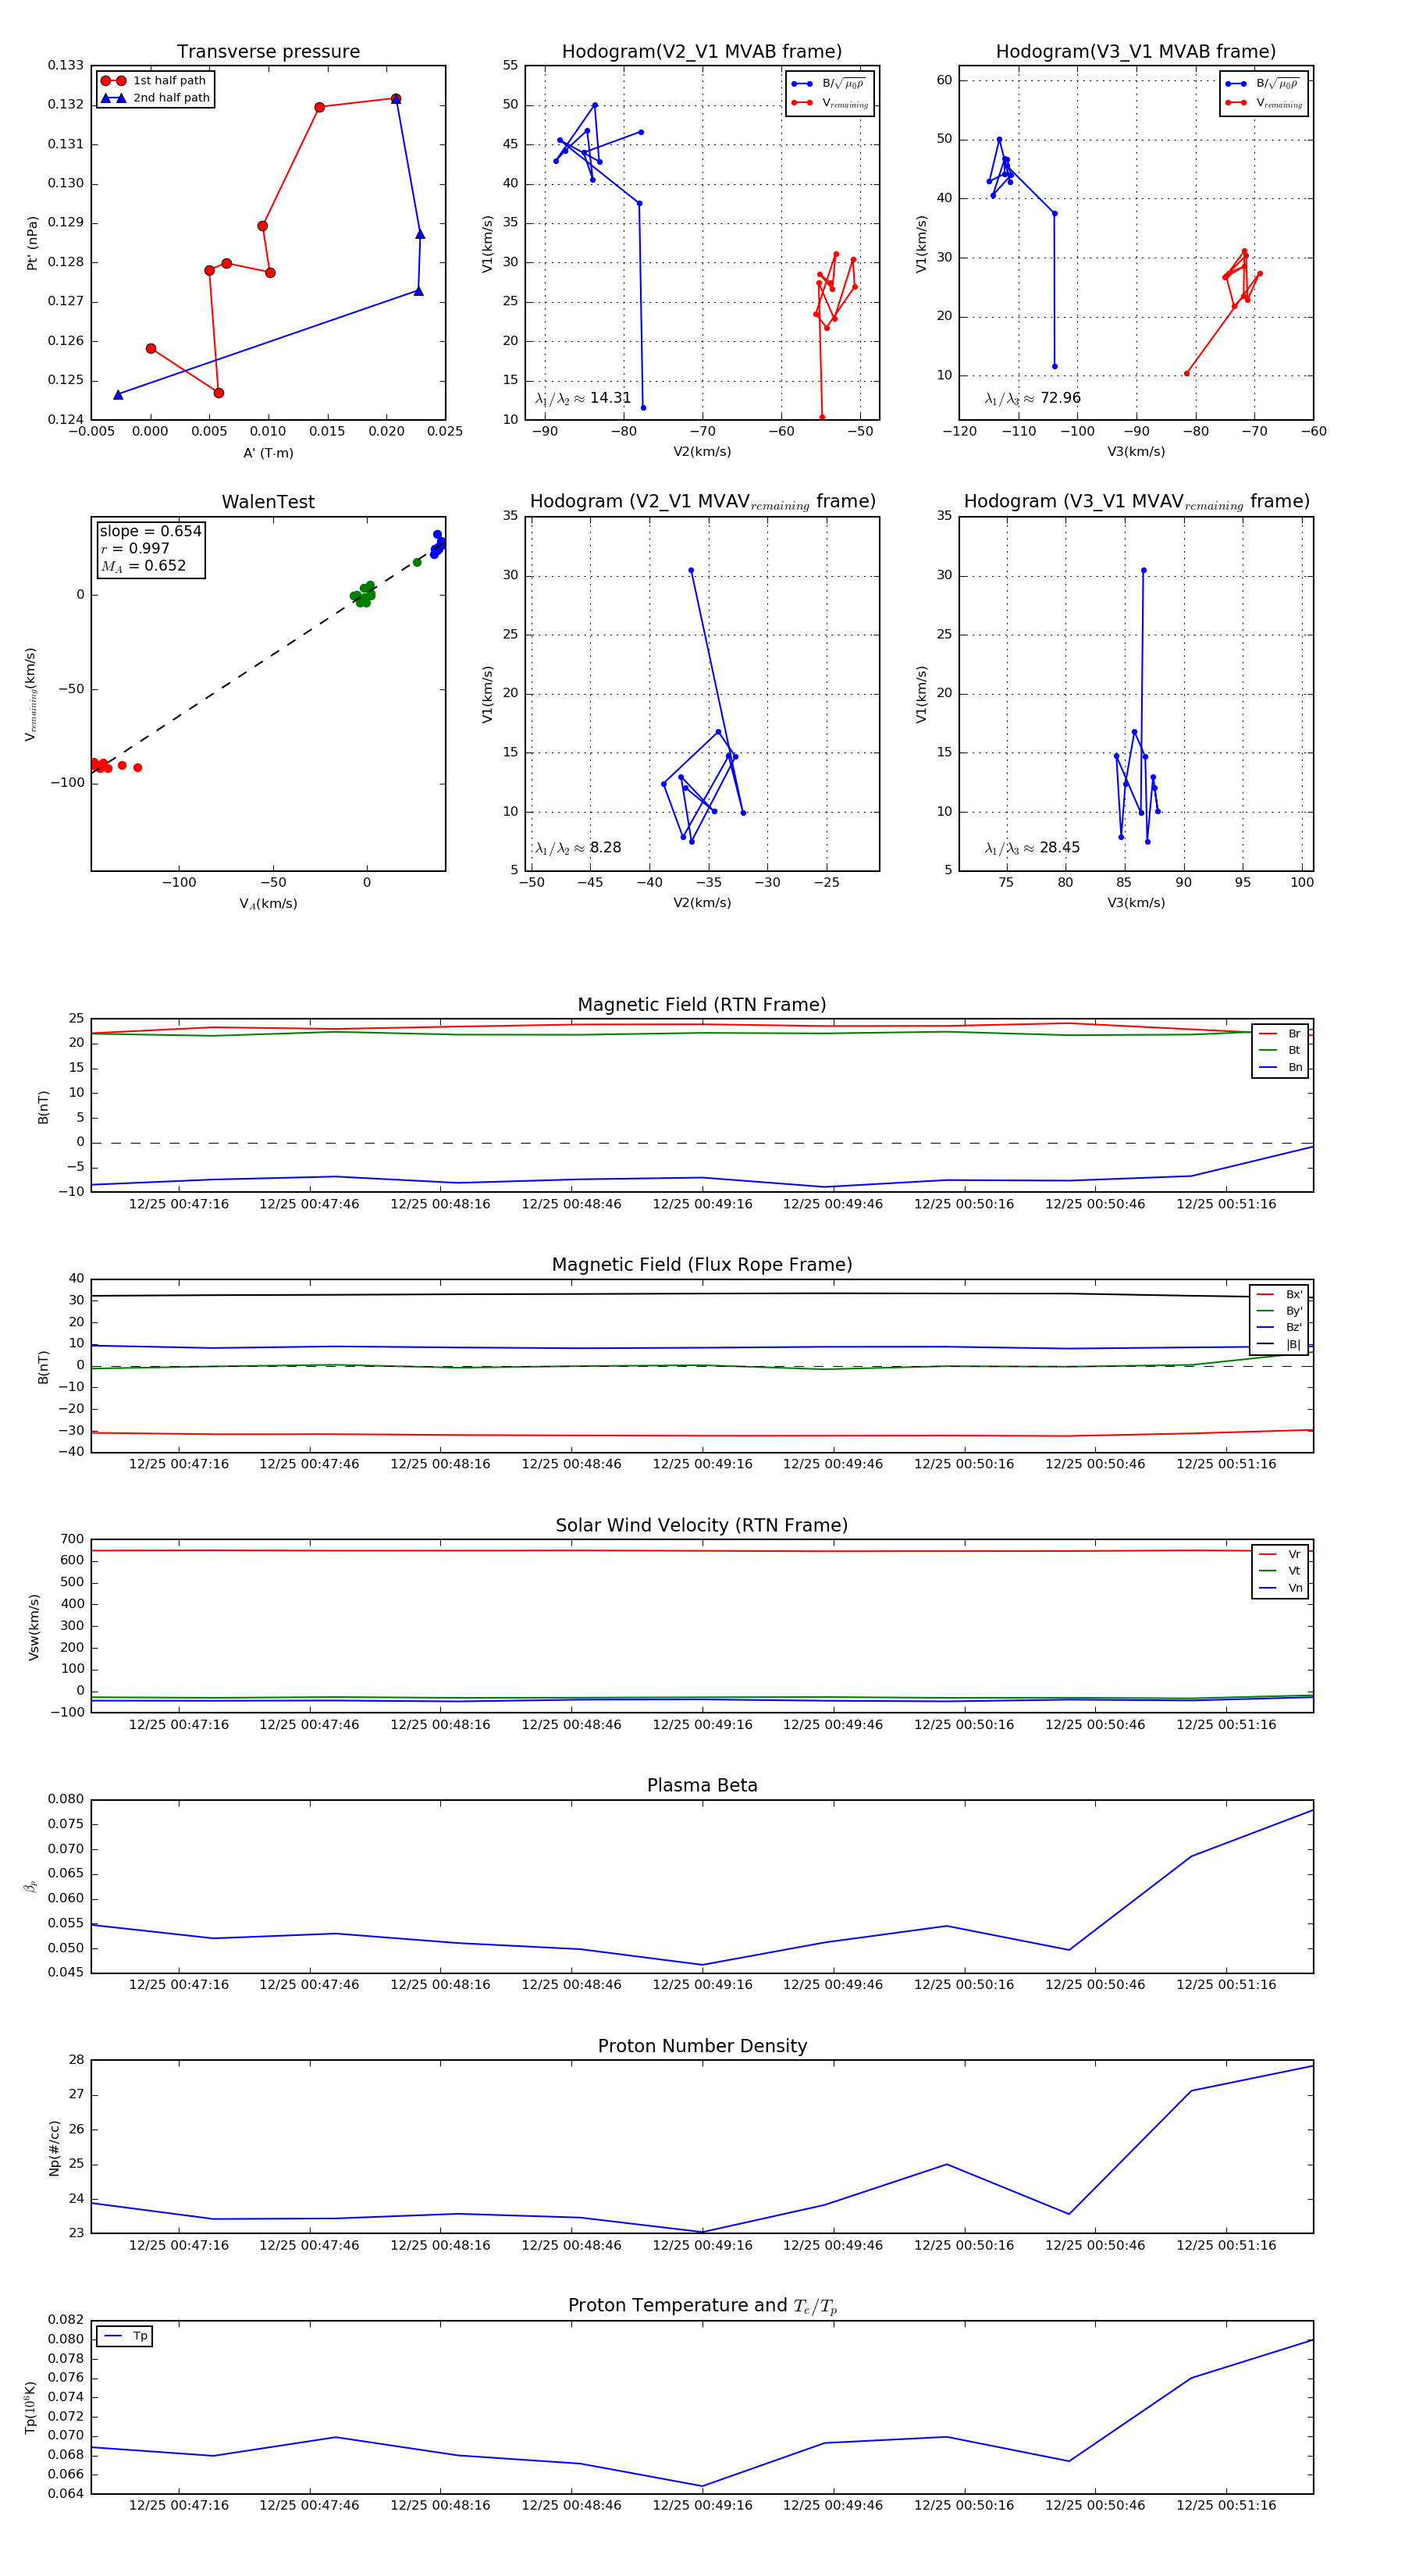Screen dimensions: 1405x2576
Task: Click the "Plasma Beta" plot title
Action: pos(702,1785)
